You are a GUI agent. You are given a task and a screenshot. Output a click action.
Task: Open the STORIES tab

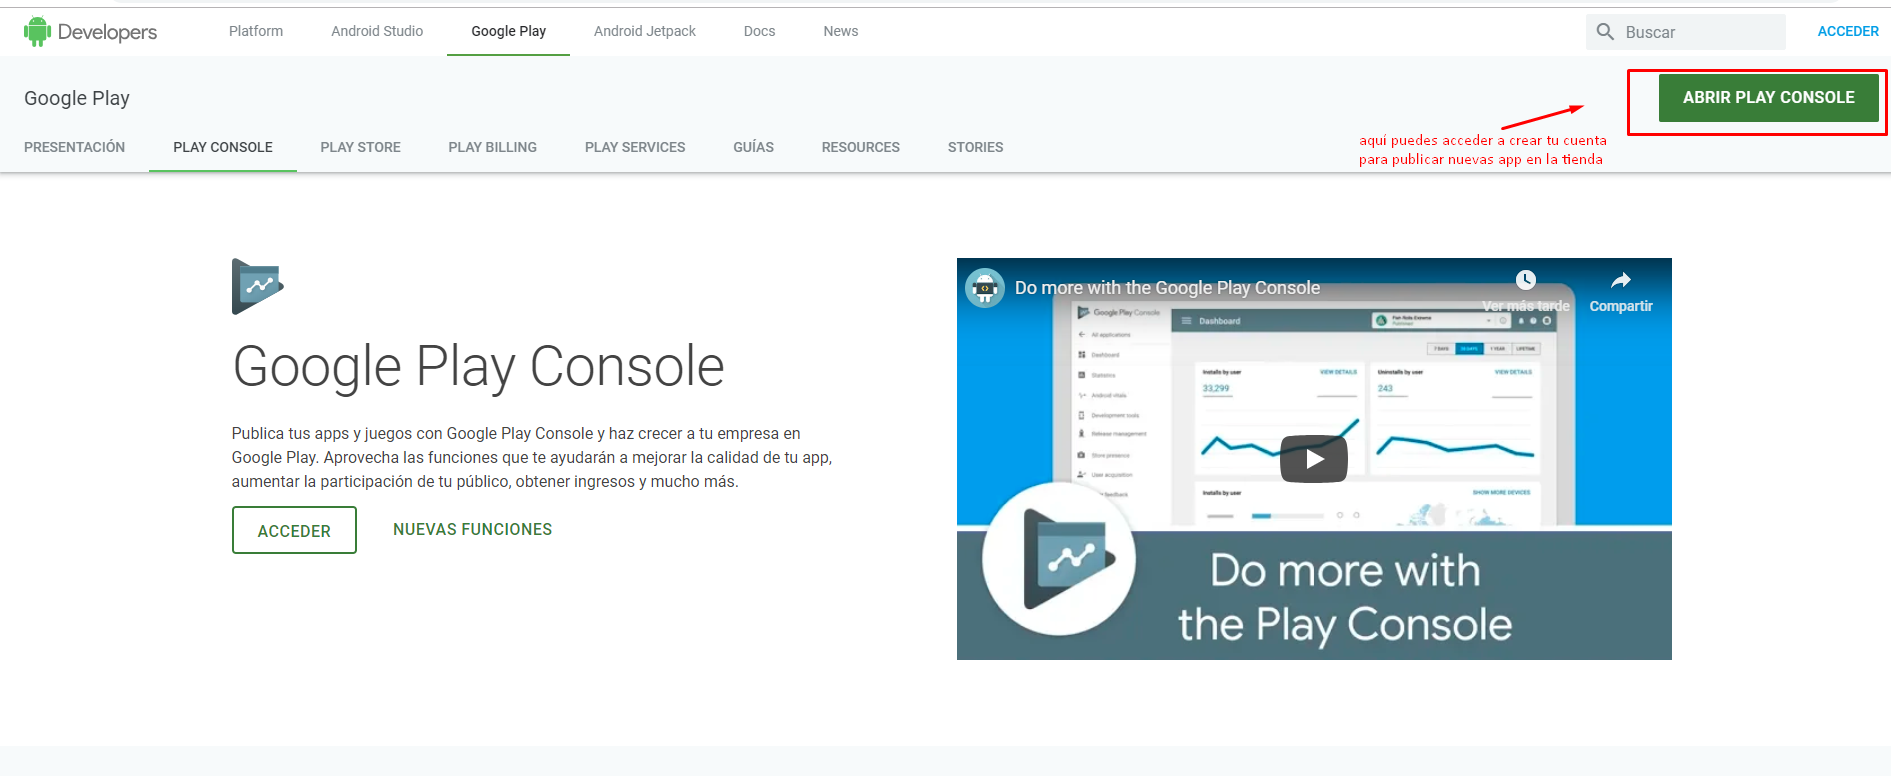(x=975, y=147)
